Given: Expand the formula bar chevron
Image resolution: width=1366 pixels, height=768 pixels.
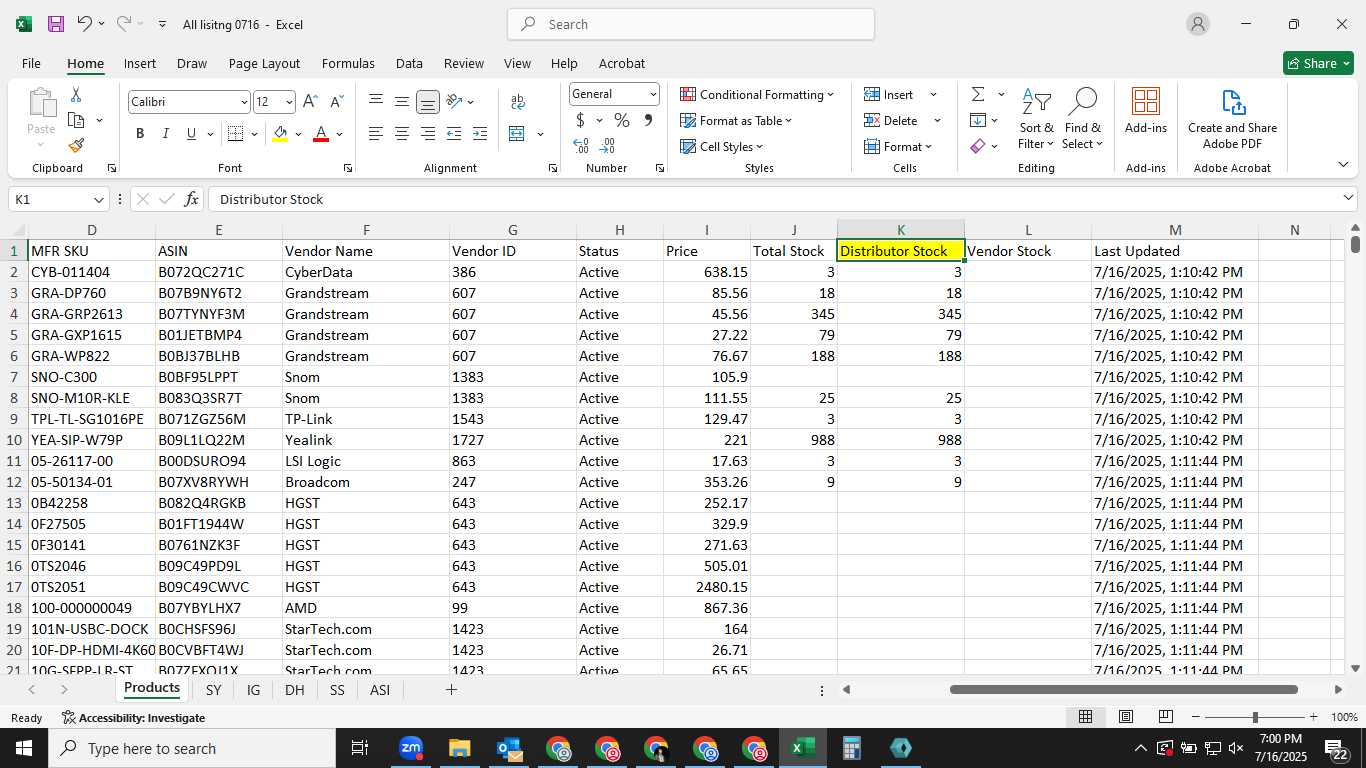Looking at the screenshot, I should tap(1348, 199).
